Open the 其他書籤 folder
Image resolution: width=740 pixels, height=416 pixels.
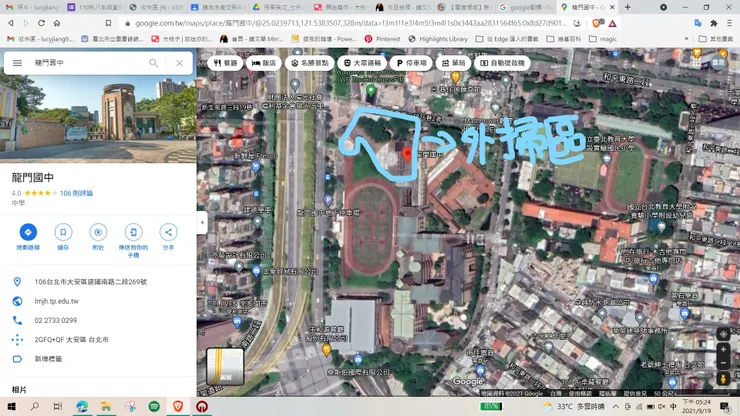click(716, 39)
